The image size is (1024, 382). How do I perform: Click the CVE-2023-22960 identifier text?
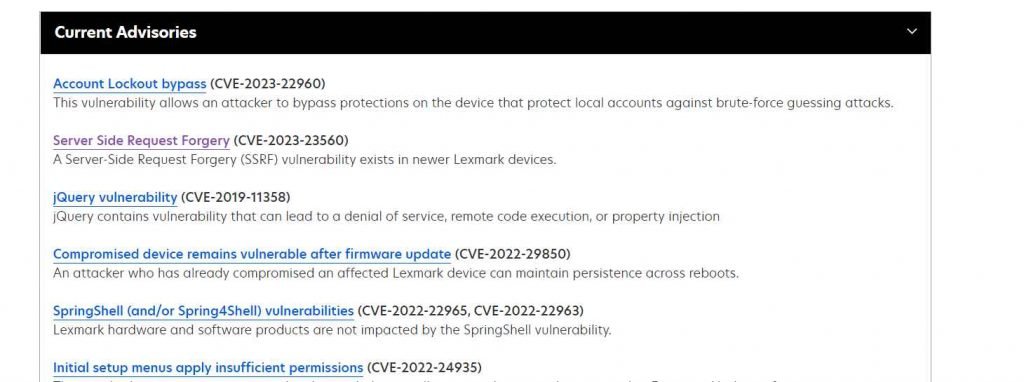(267, 84)
